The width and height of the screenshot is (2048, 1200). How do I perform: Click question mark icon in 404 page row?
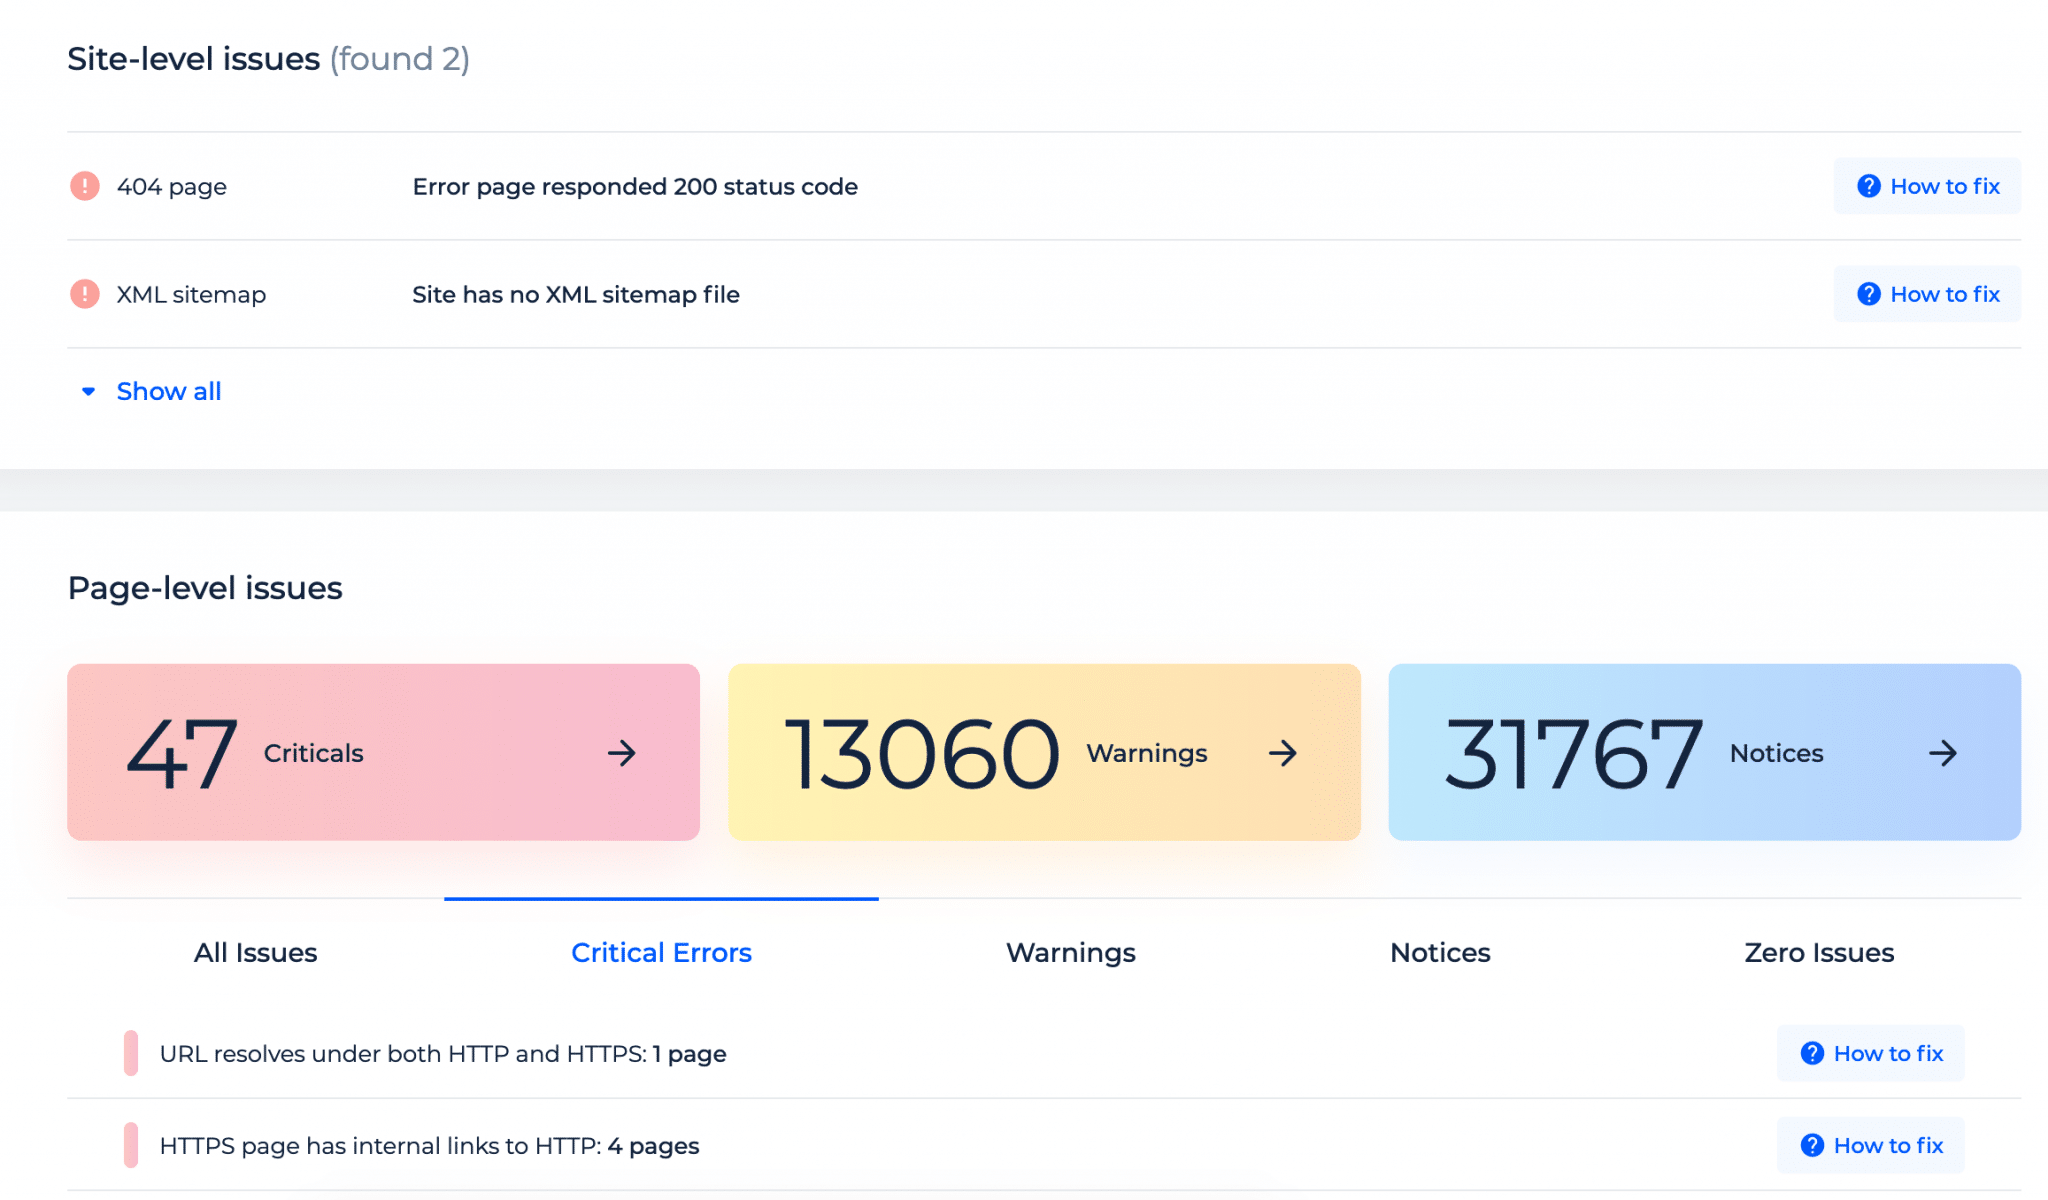(x=1868, y=186)
